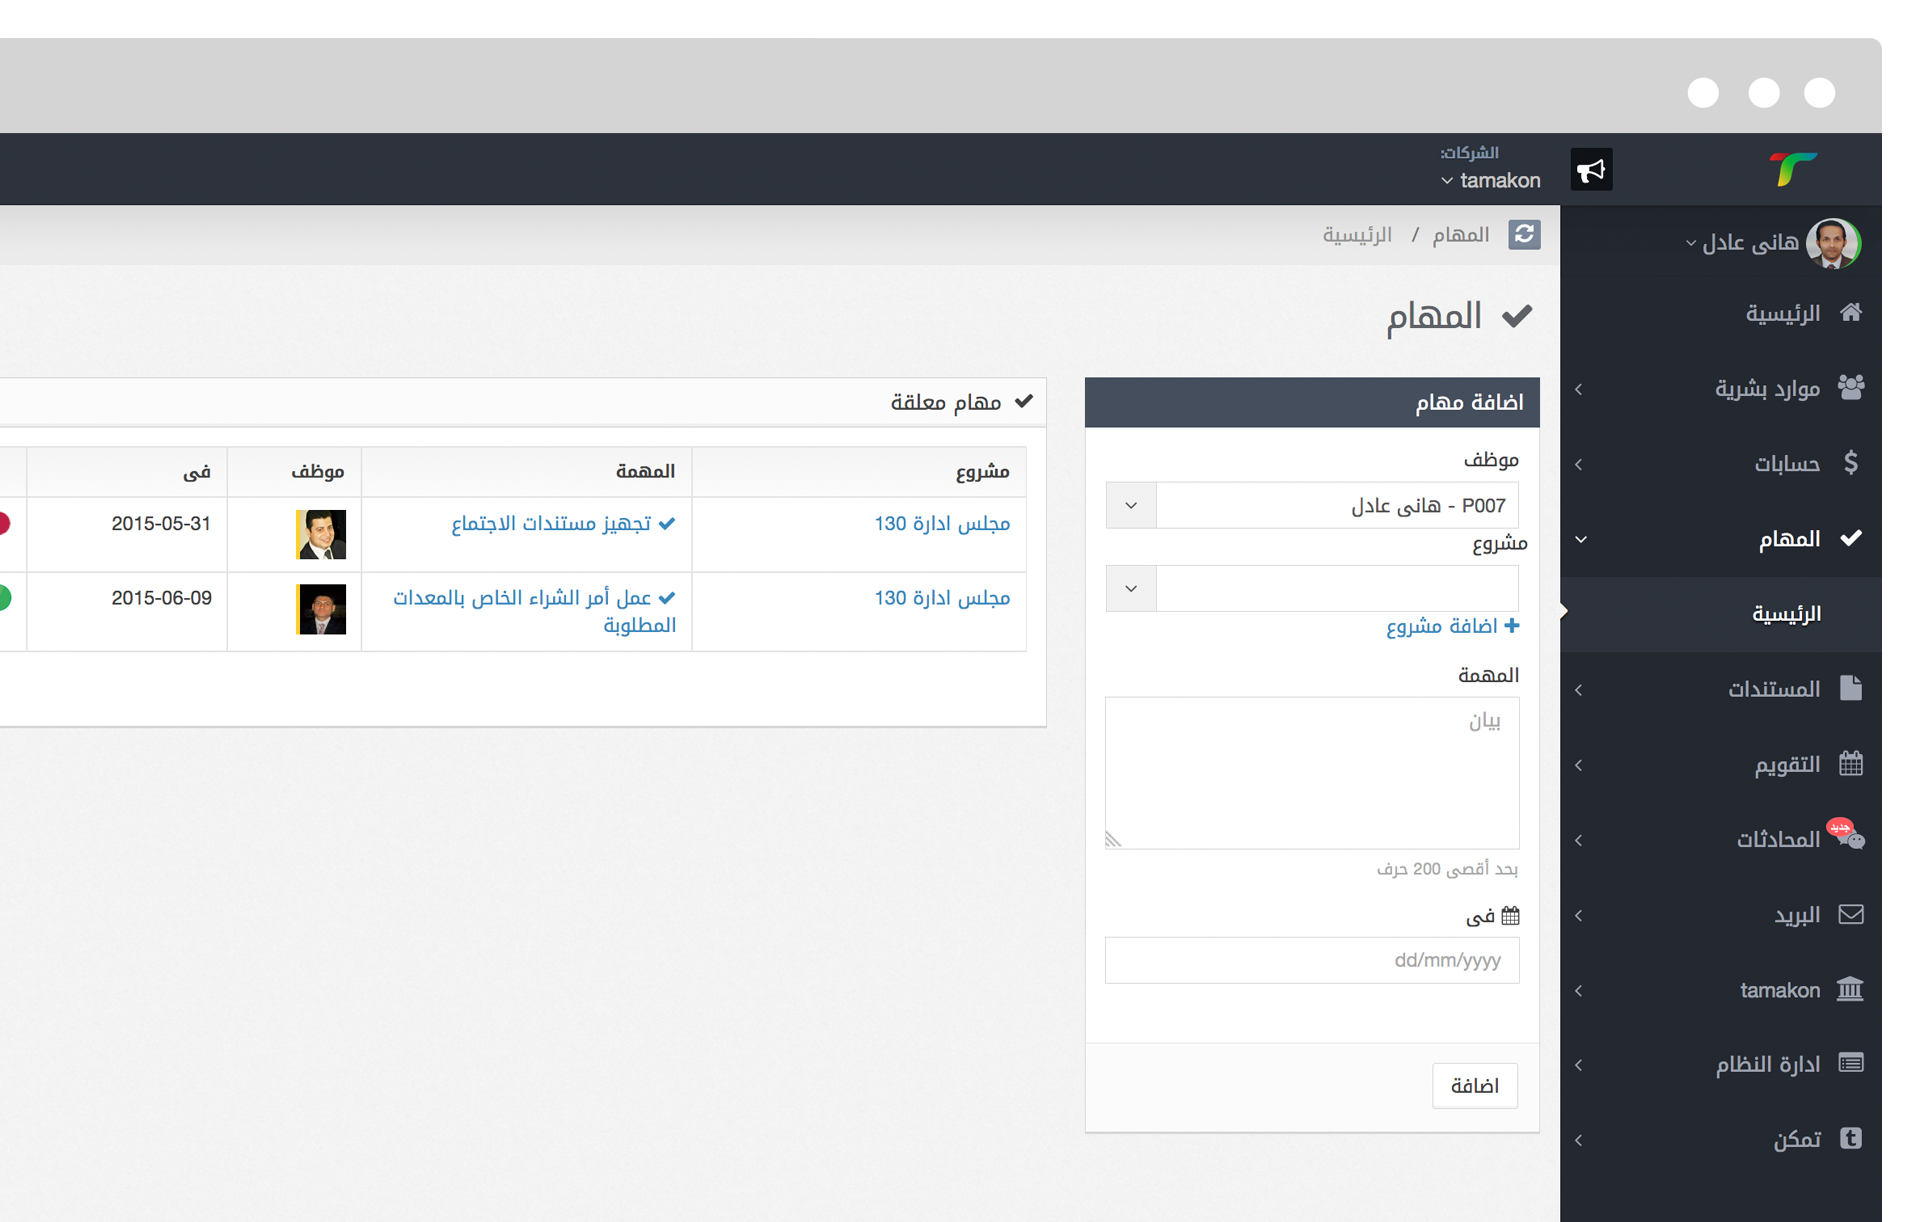Click the التقويم calendar icon
Viewport: 1920px width, 1222px height.
1850,764
